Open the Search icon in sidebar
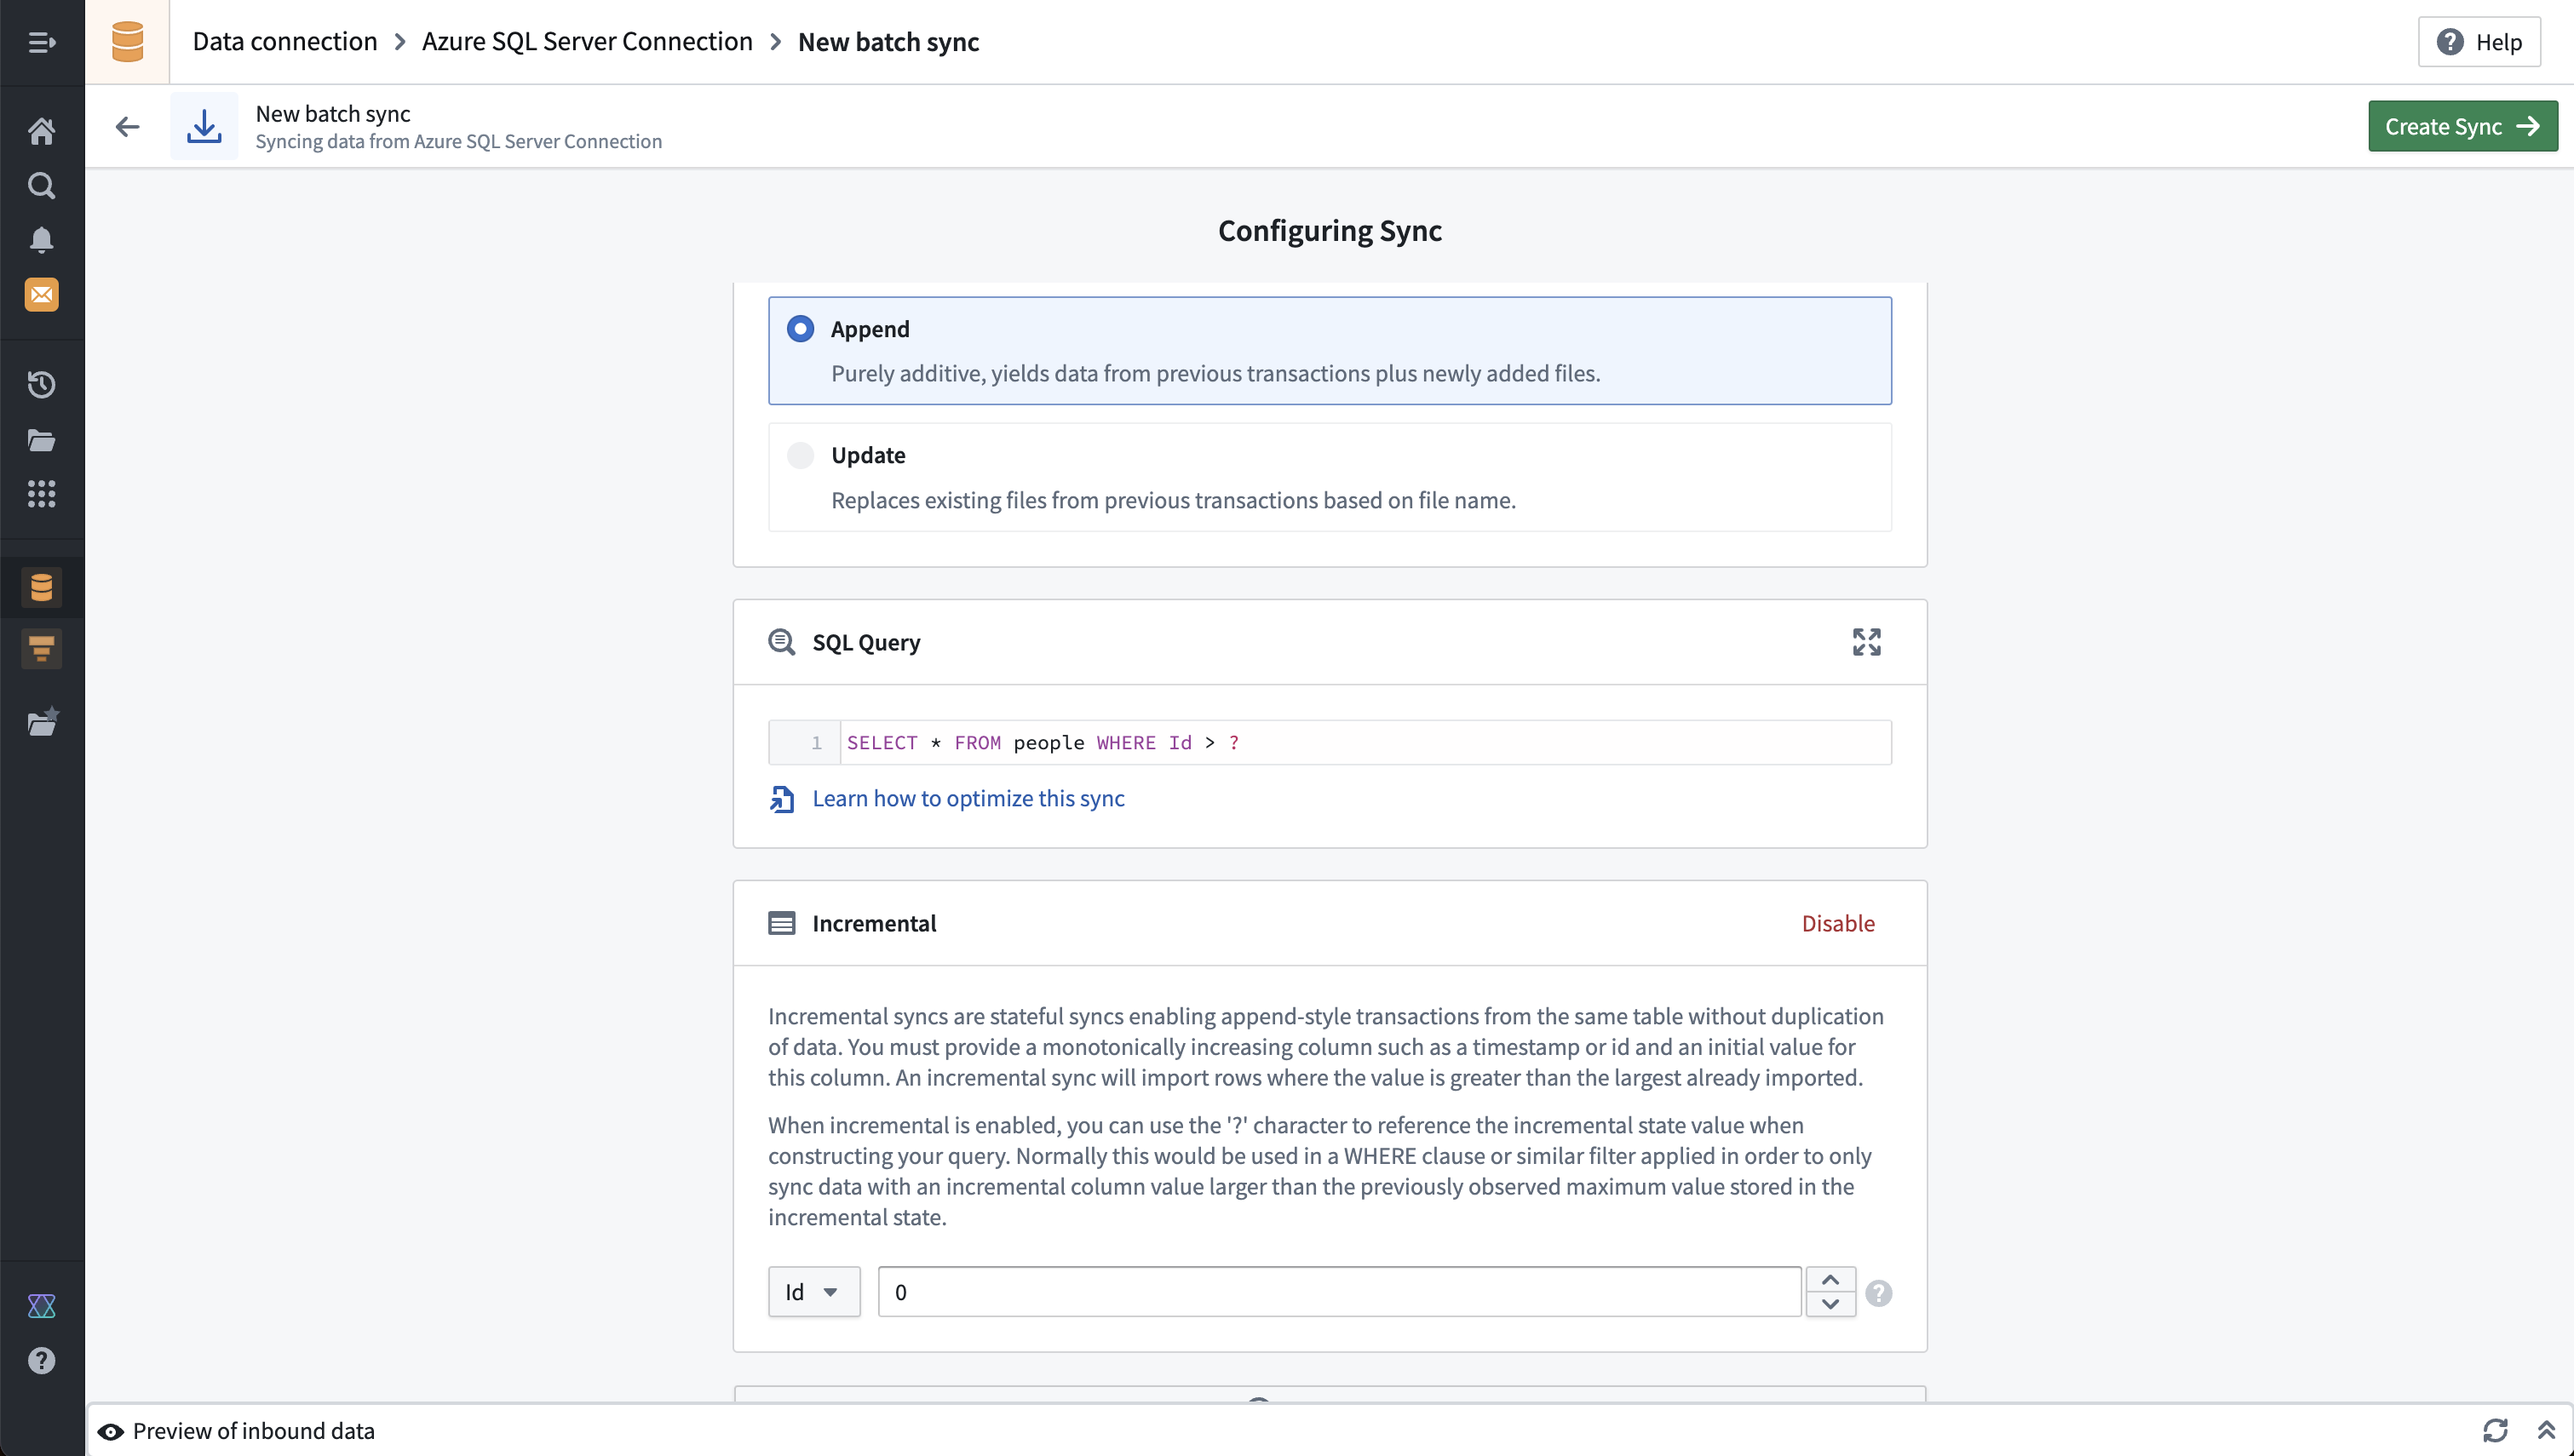Viewport: 2574px width, 1456px height. (x=41, y=186)
